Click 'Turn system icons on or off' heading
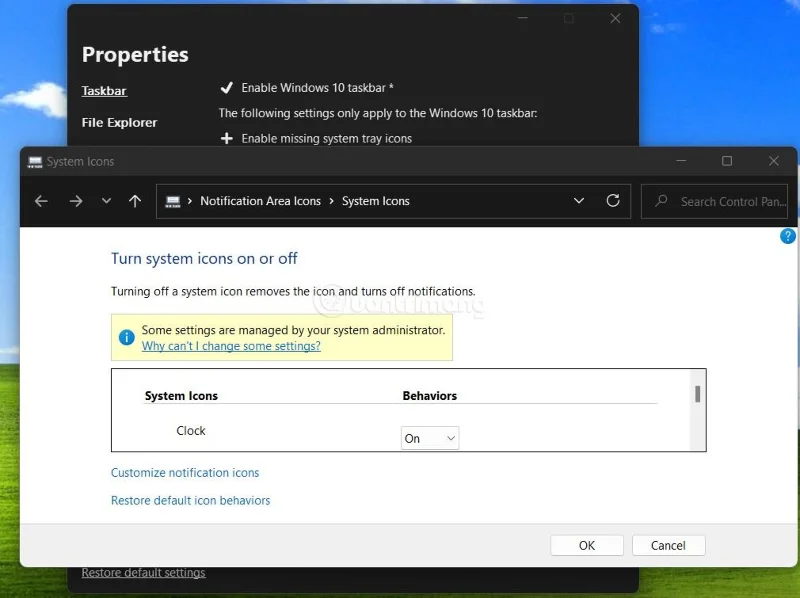The width and height of the screenshot is (800, 598). [204, 259]
